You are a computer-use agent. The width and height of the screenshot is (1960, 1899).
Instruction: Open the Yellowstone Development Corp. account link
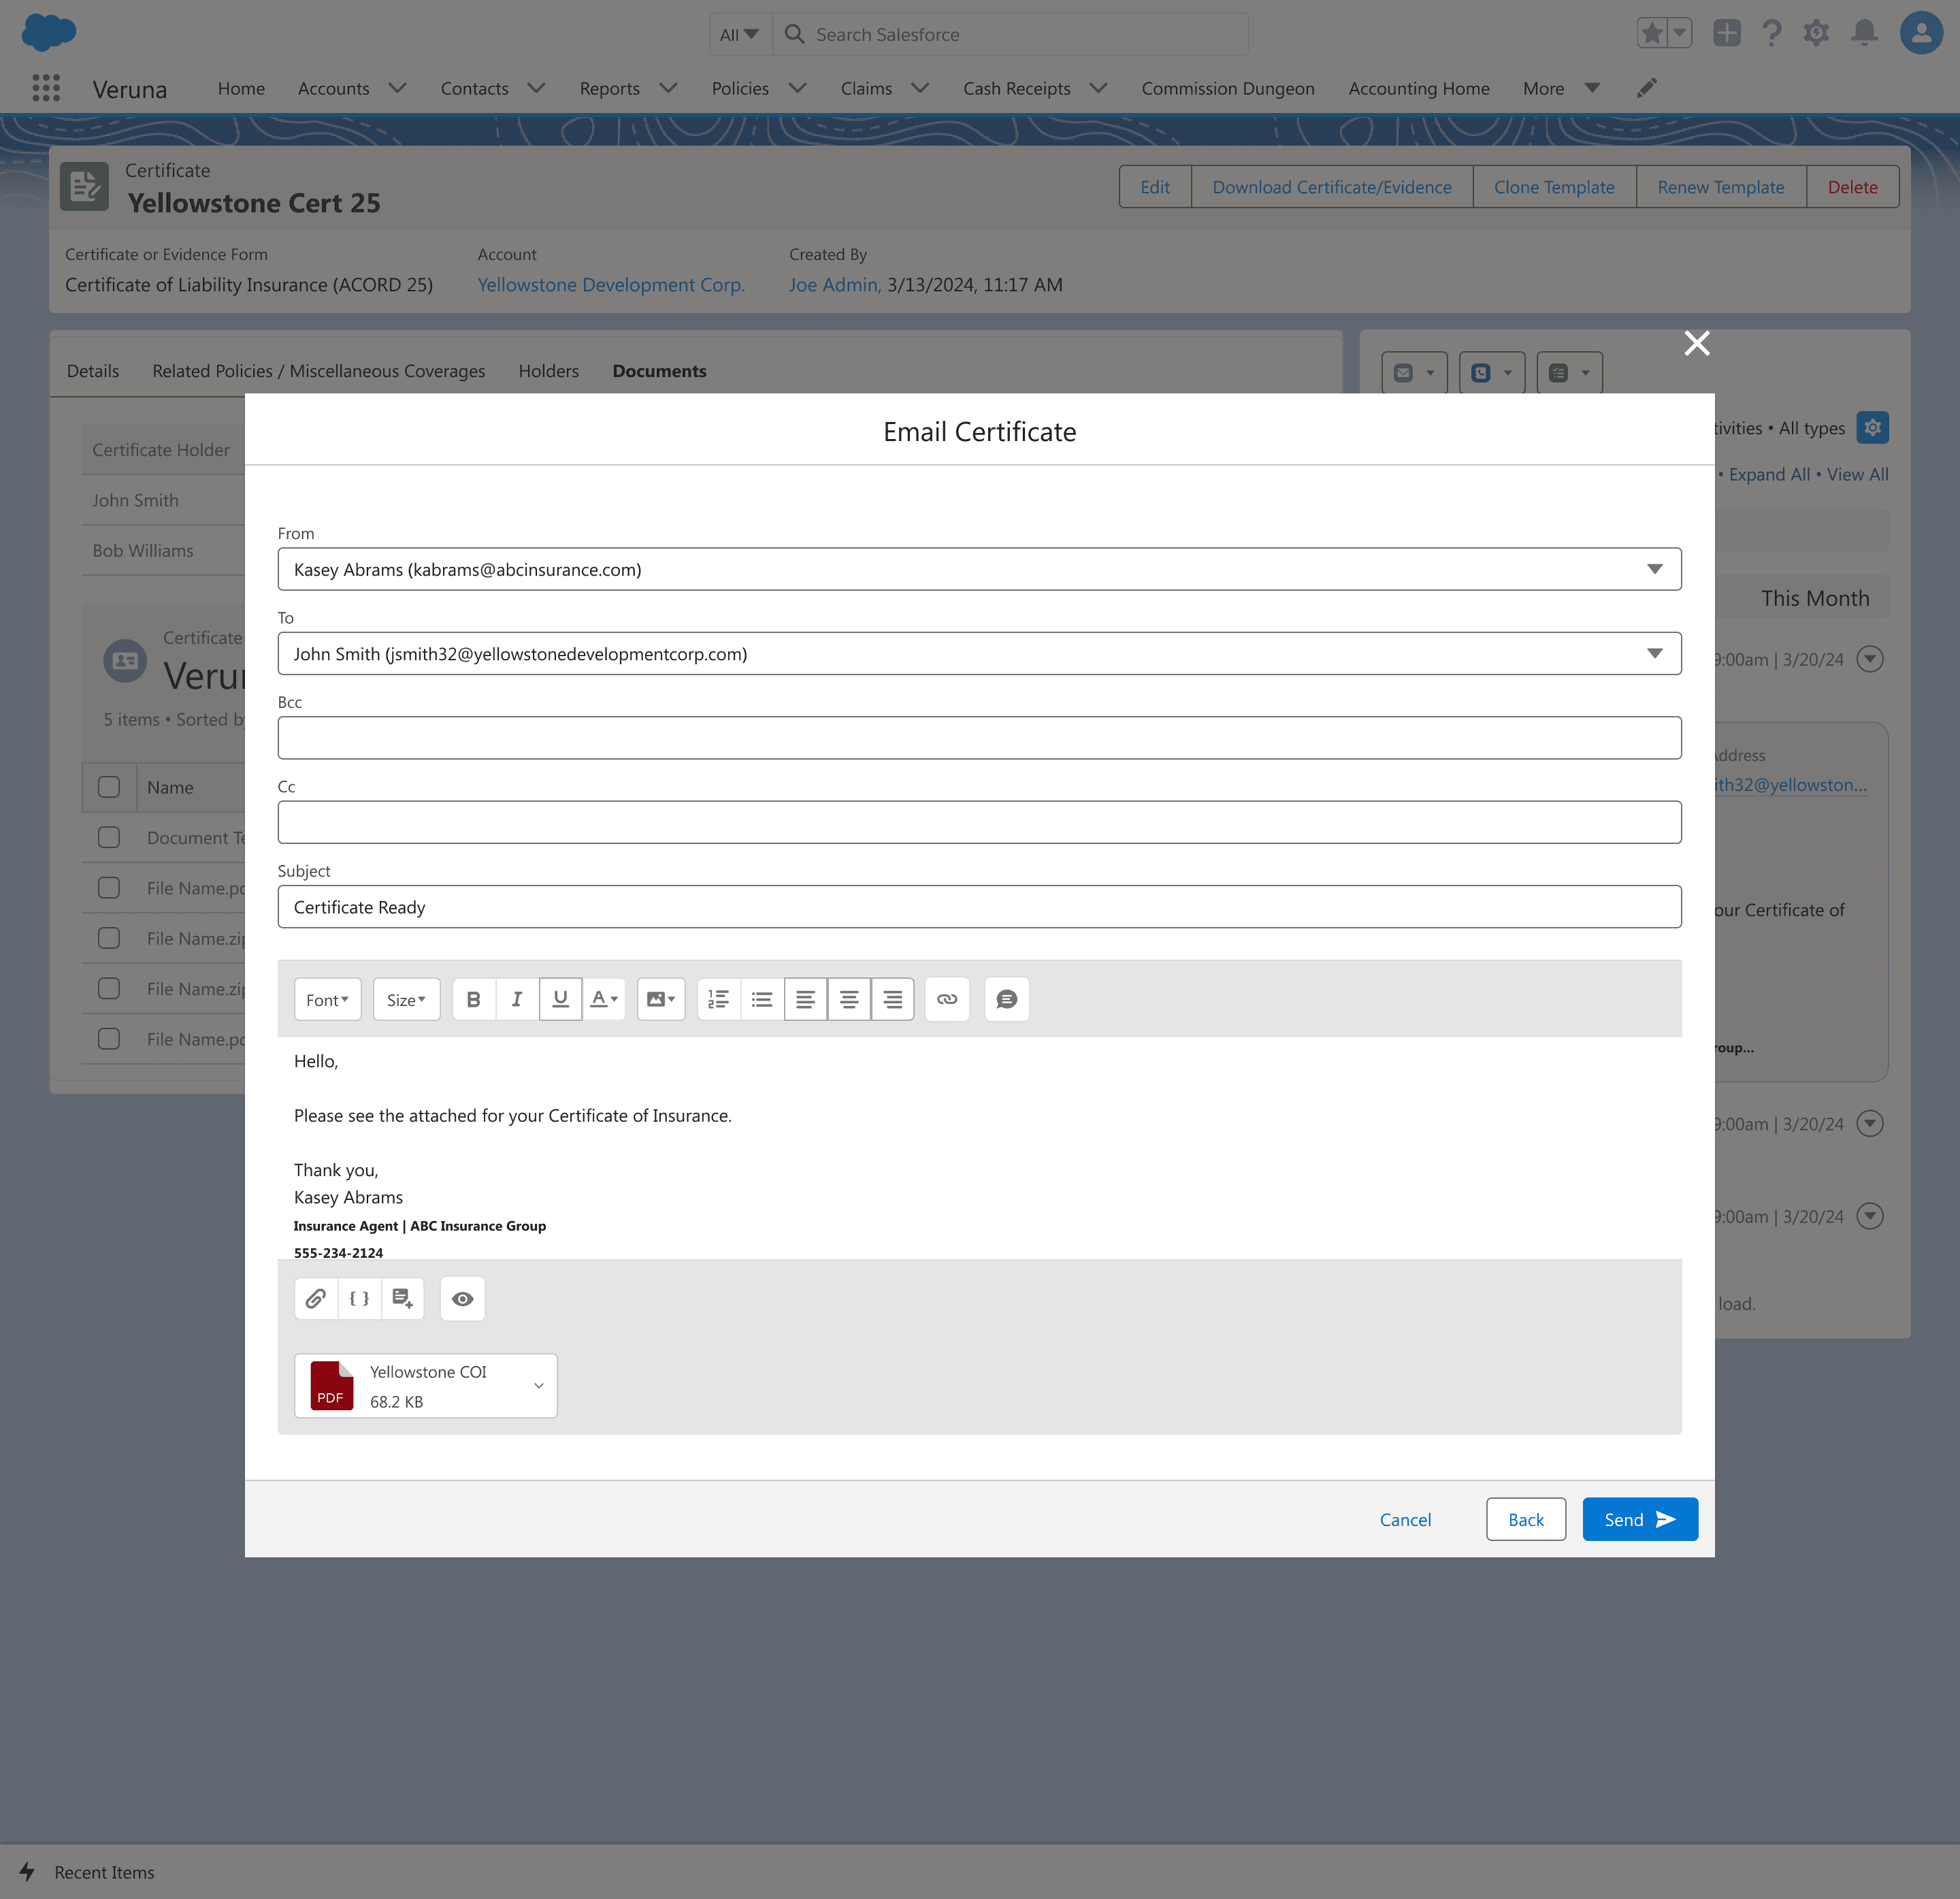611,285
